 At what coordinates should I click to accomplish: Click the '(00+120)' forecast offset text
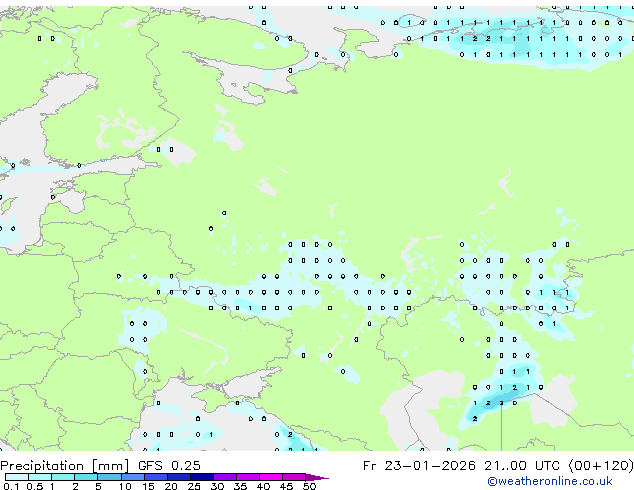tap(601, 466)
